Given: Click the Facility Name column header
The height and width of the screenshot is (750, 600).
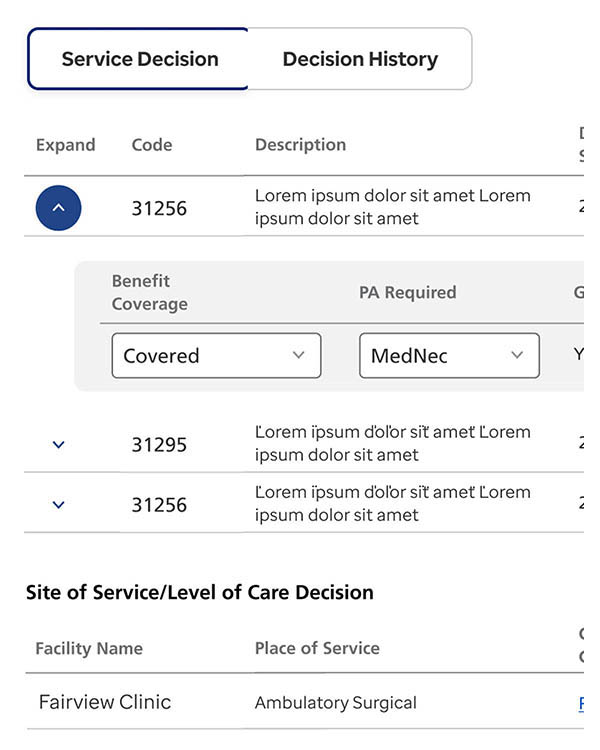Looking at the screenshot, I should pyautogui.click(x=89, y=648).
